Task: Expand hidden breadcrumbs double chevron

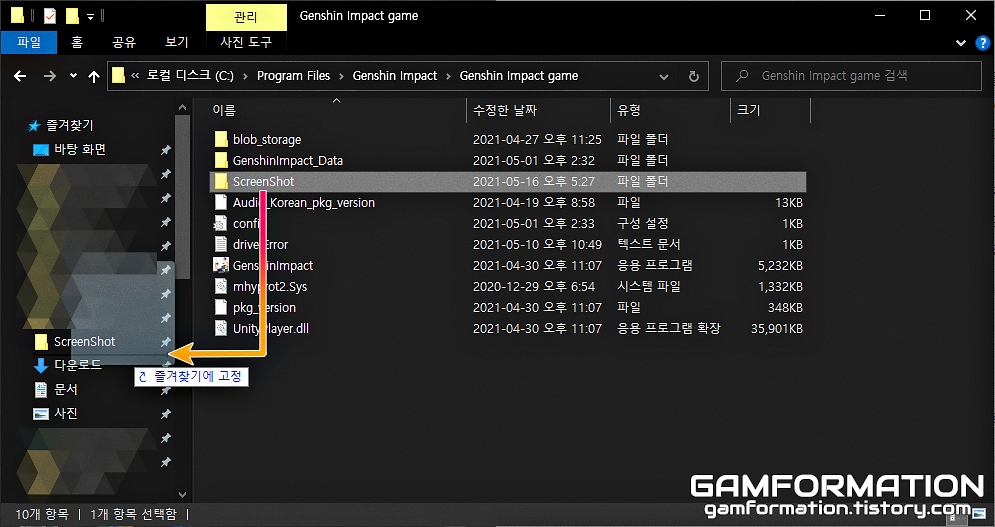Action: [x=135, y=76]
